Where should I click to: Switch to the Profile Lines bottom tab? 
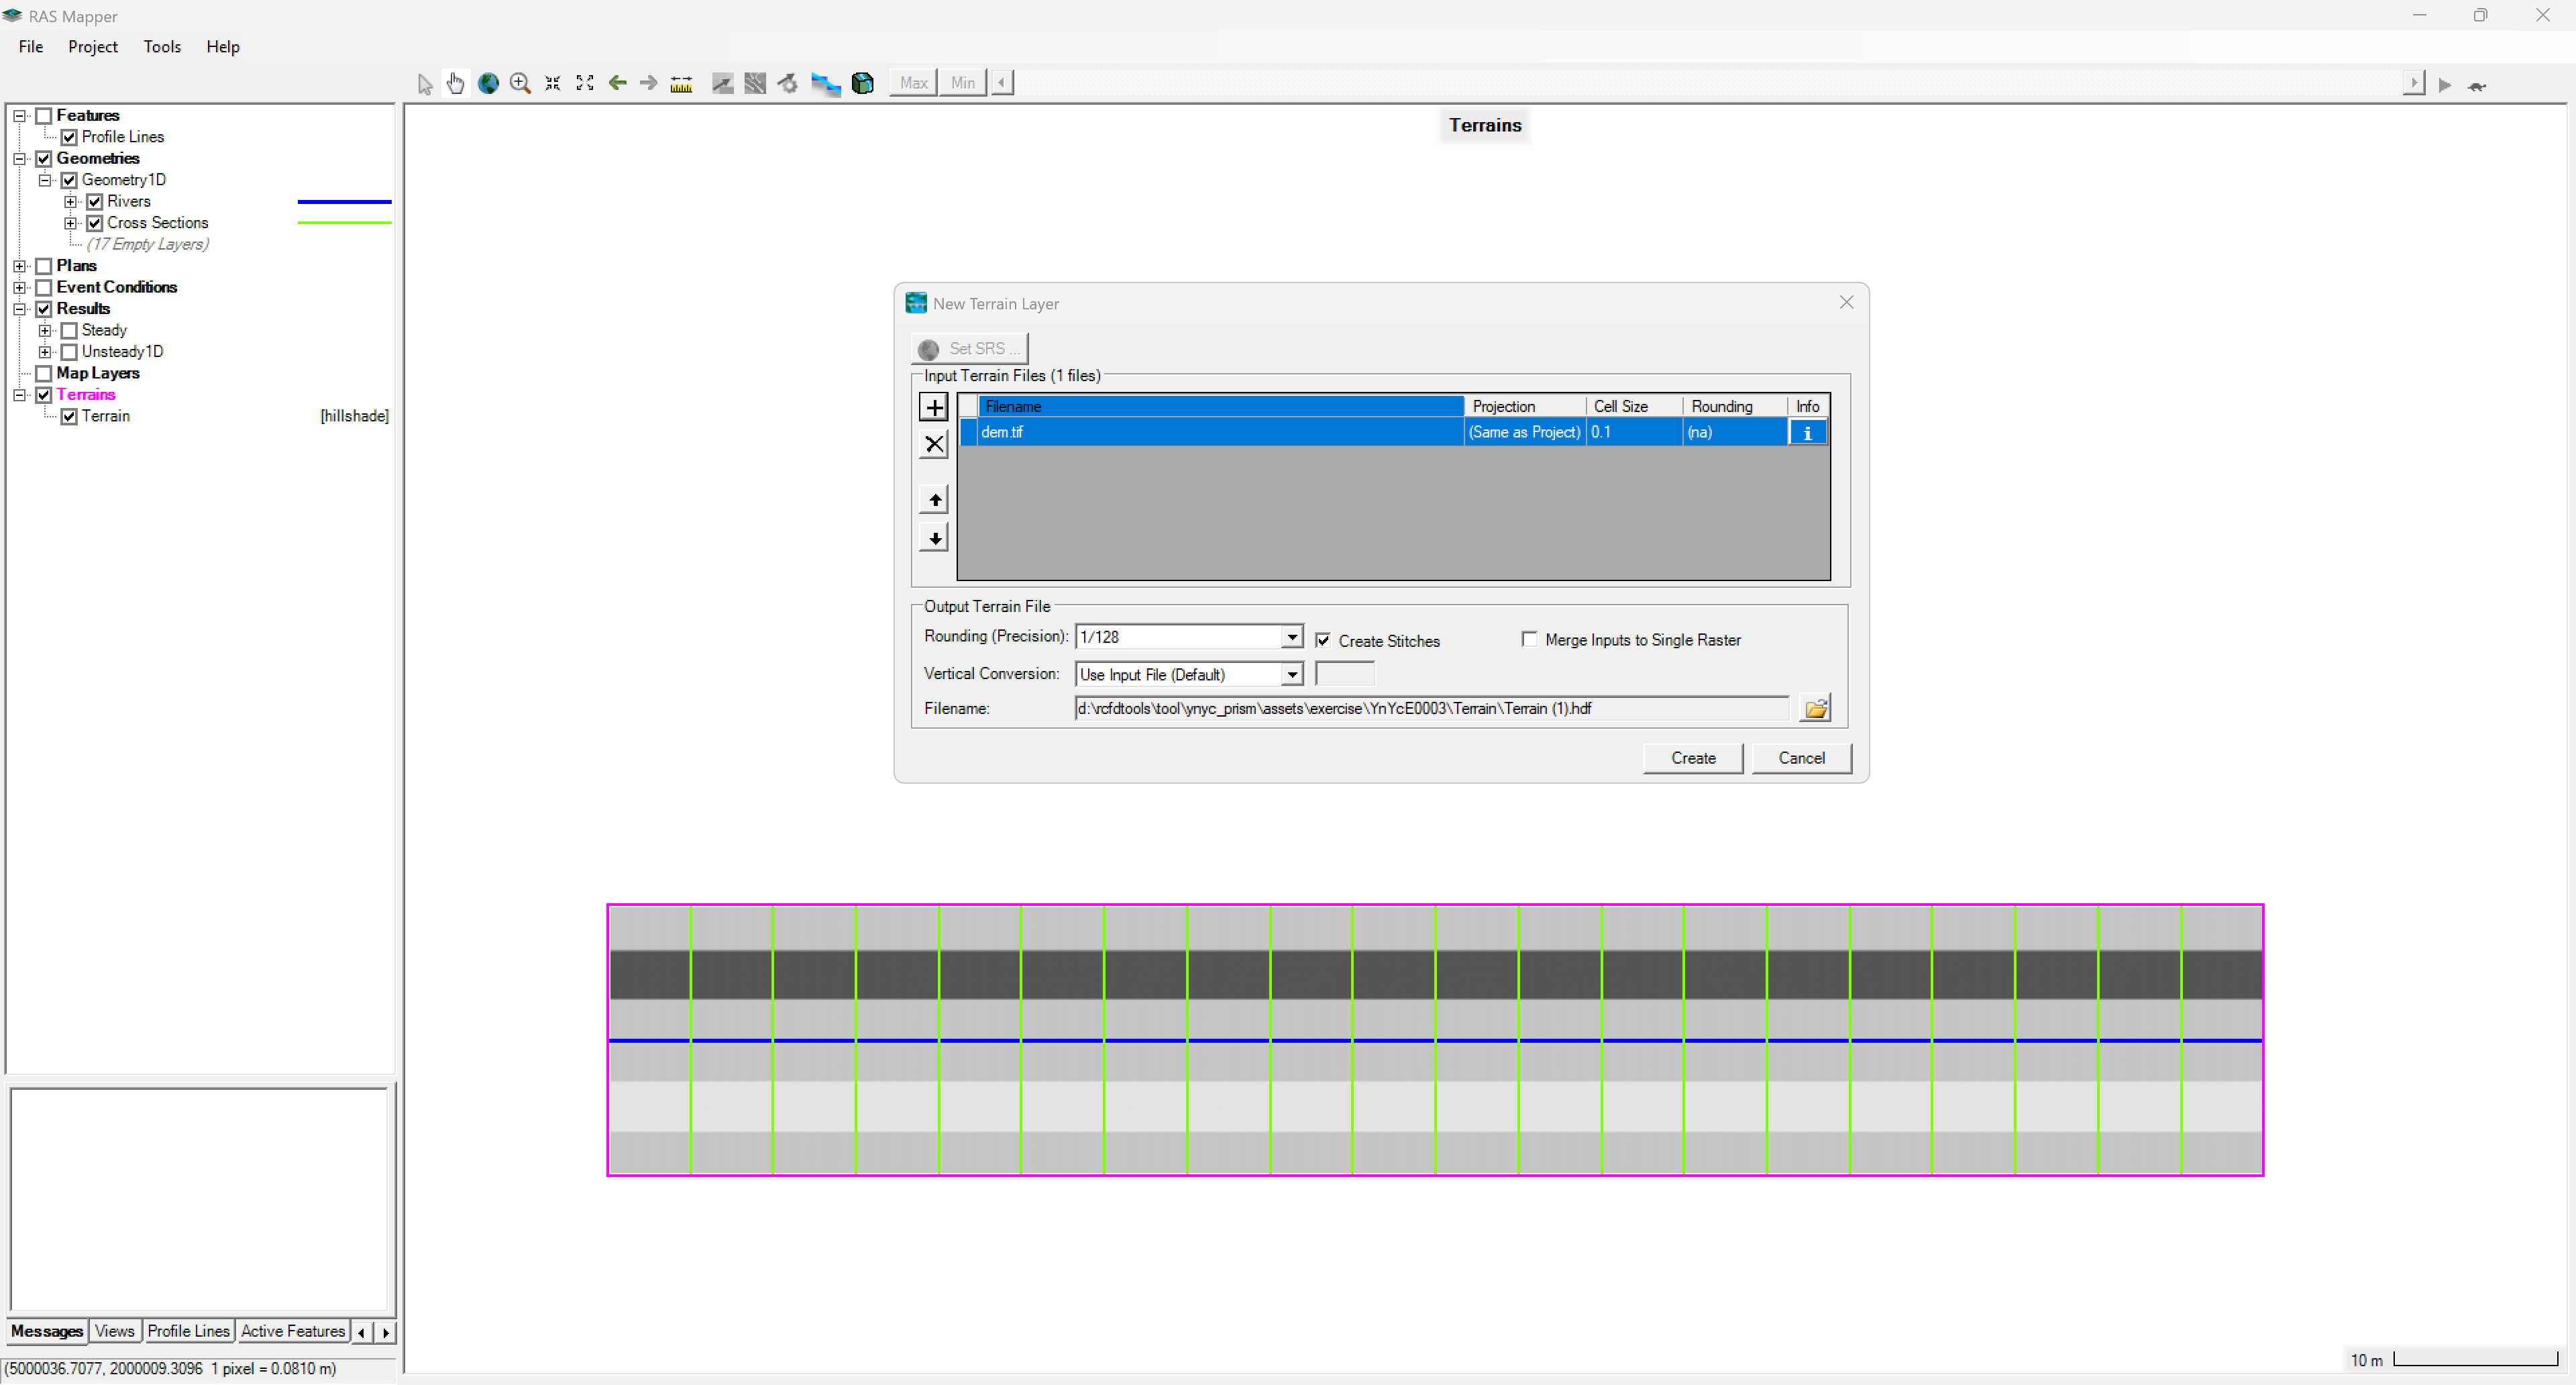pos(188,1331)
